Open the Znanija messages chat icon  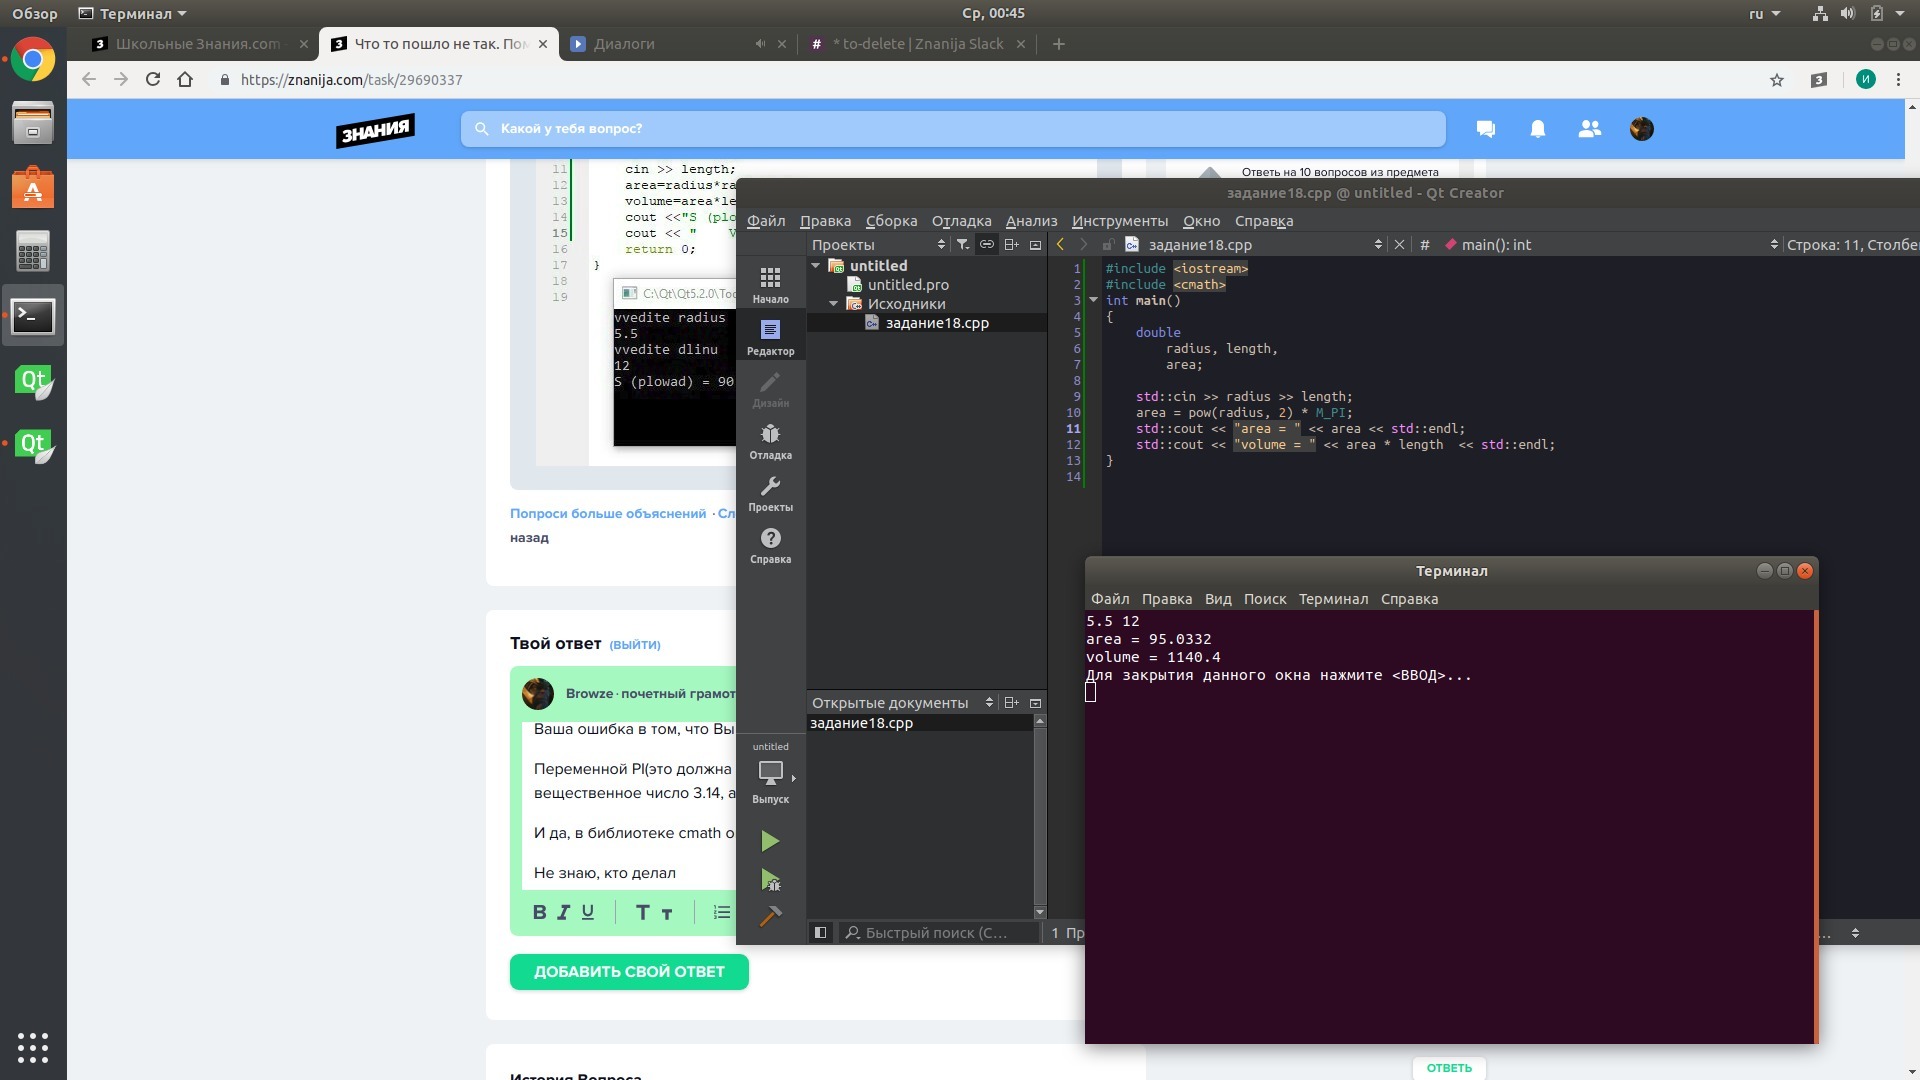(1486, 129)
